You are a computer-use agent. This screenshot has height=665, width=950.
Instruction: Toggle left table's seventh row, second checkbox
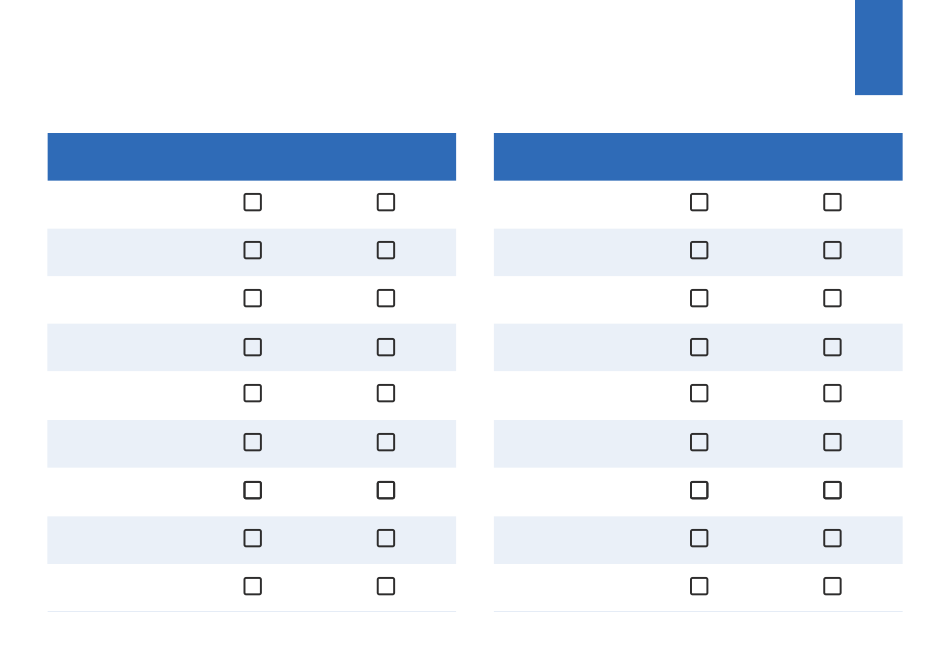386,490
